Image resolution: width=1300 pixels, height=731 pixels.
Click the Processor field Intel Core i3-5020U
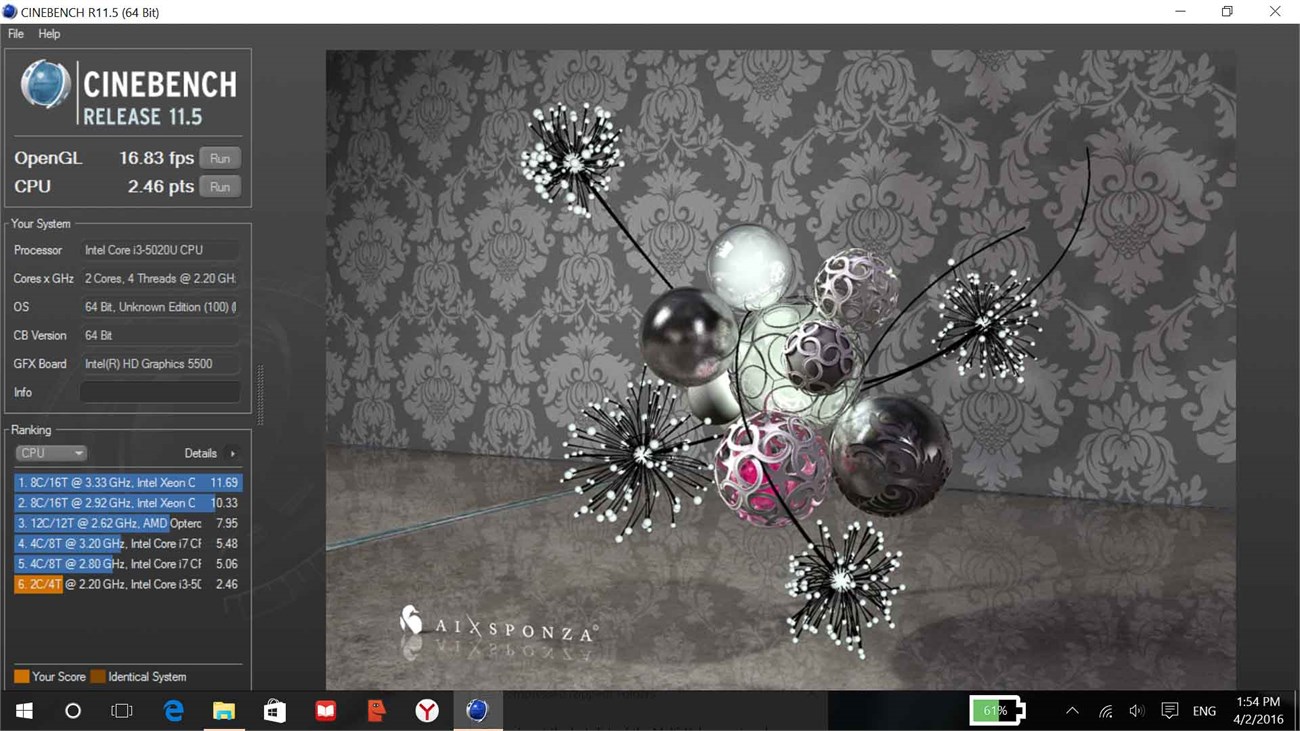tap(160, 250)
